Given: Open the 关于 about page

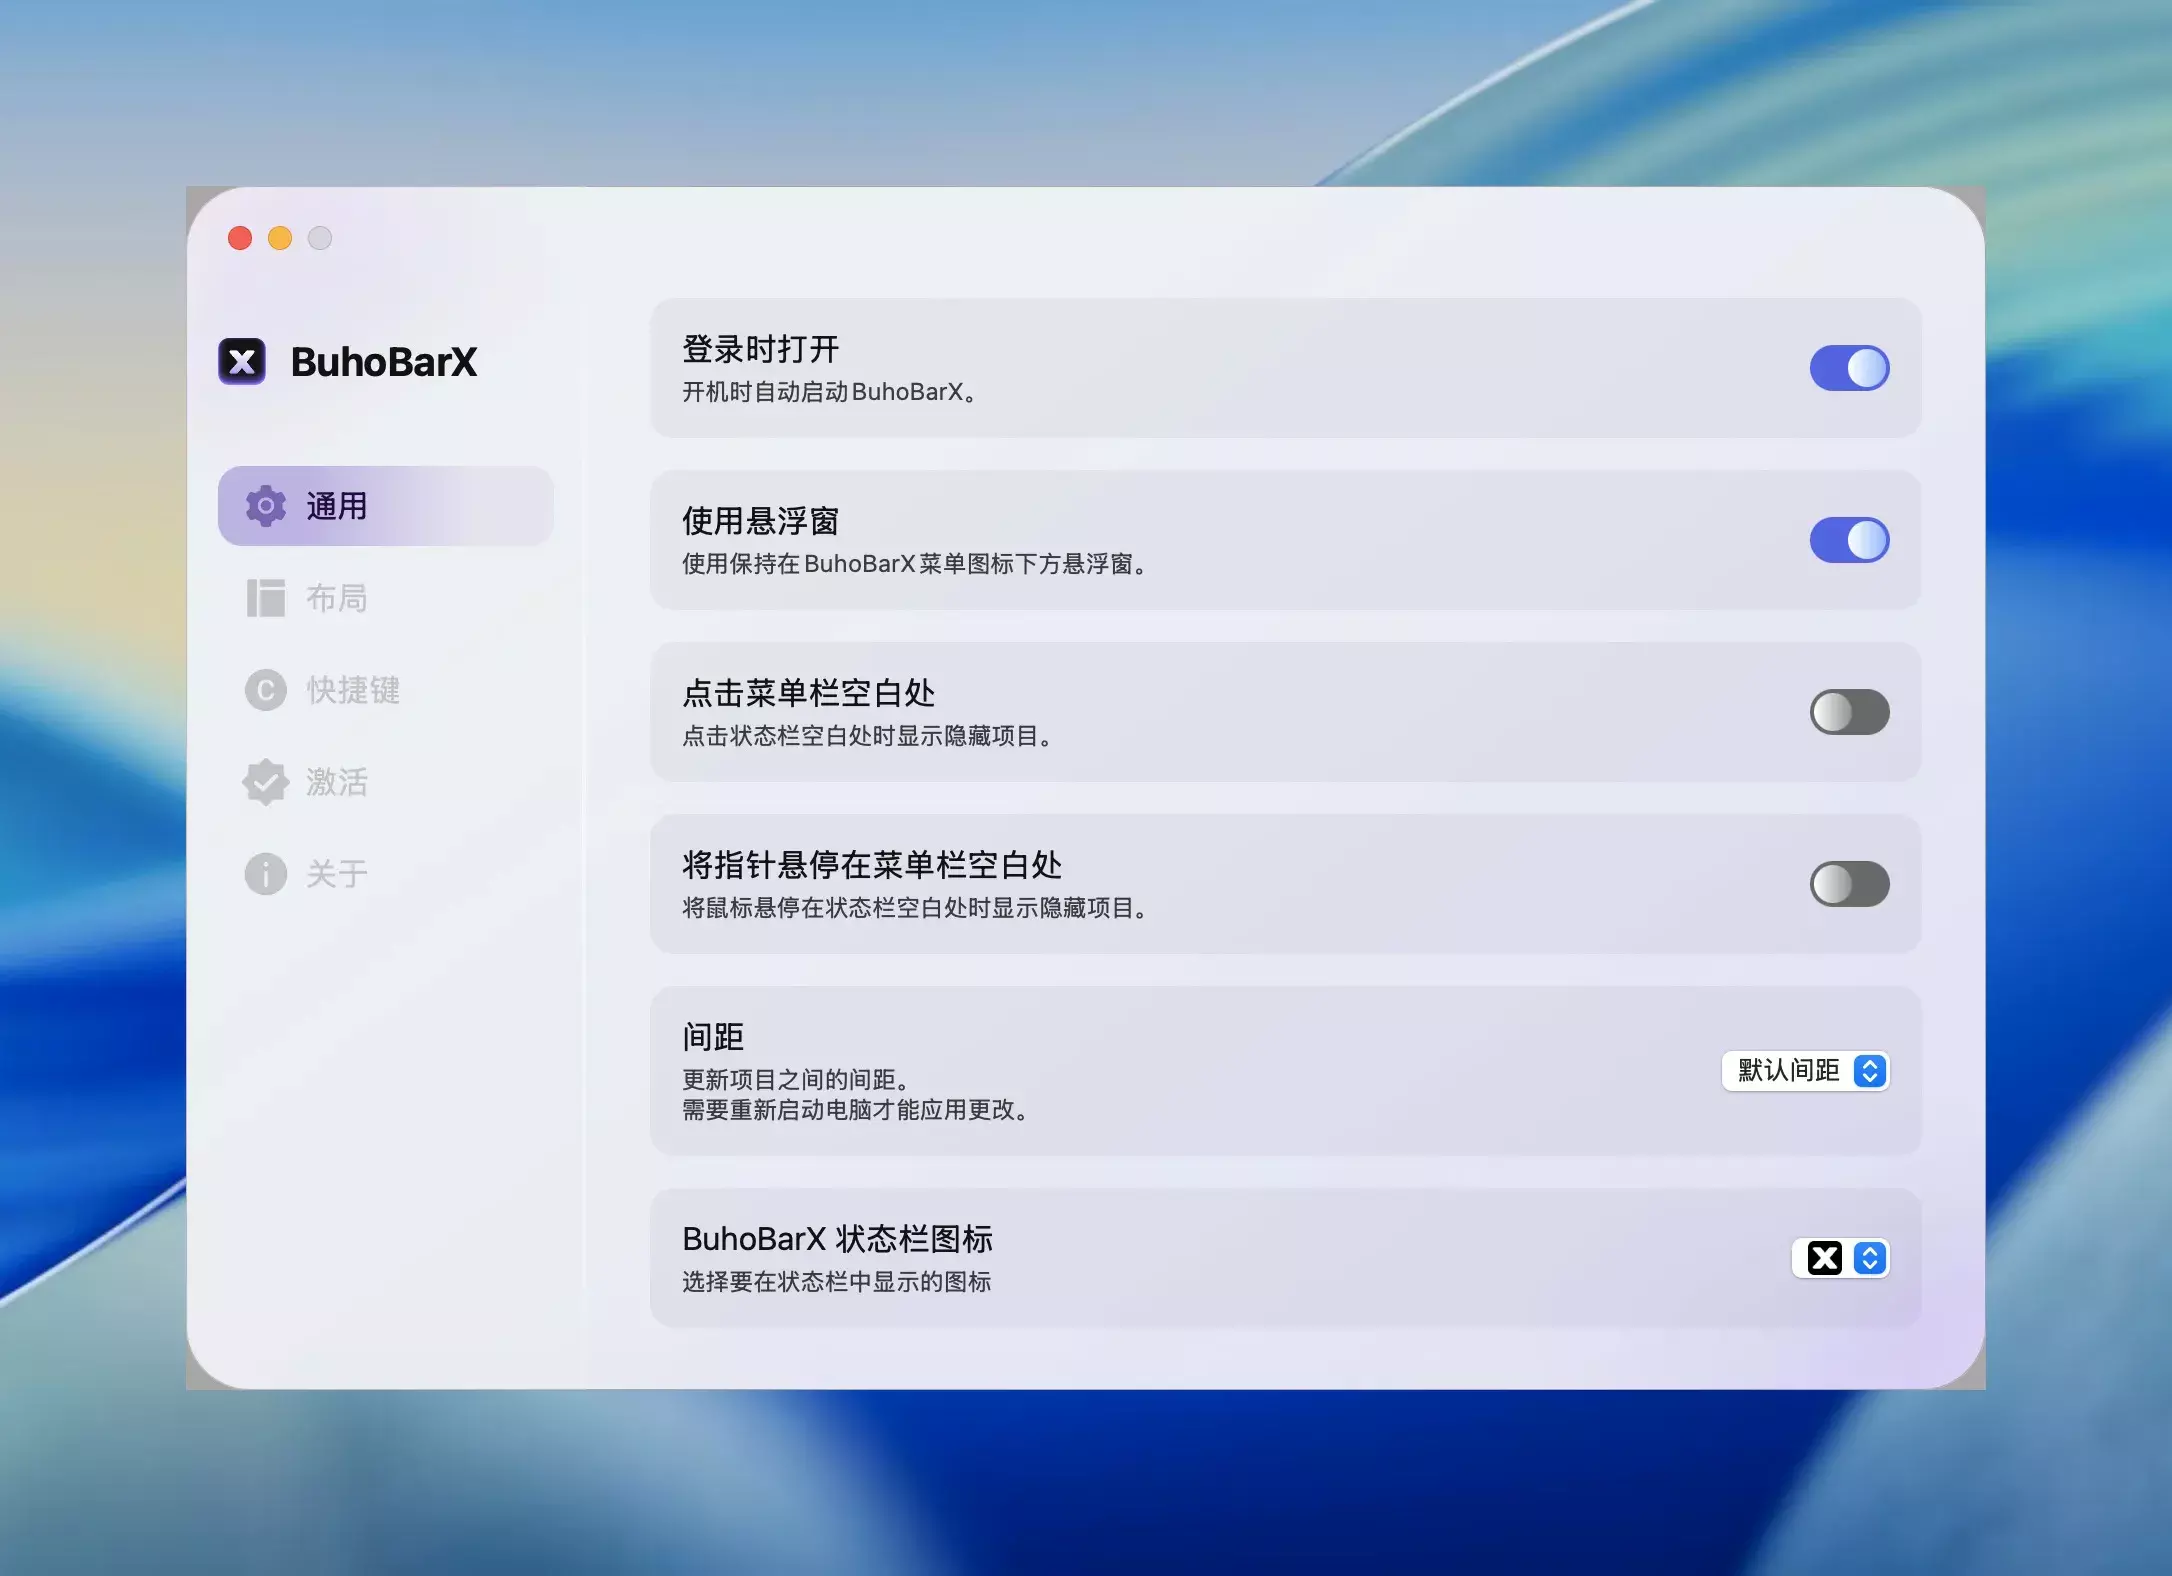Looking at the screenshot, I should pyautogui.click(x=336, y=874).
